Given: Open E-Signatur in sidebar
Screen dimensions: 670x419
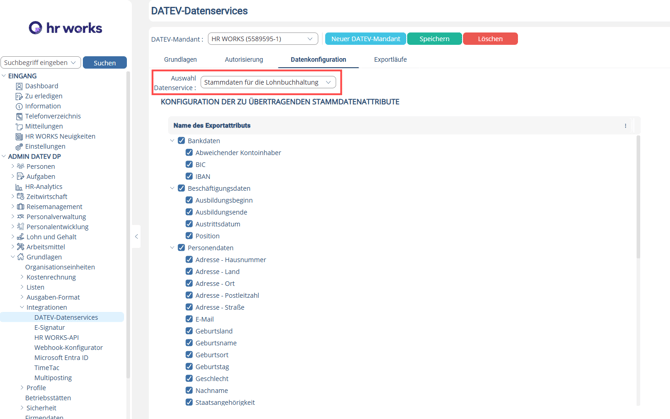Looking at the screenshot, I should [x=50, y=328].
